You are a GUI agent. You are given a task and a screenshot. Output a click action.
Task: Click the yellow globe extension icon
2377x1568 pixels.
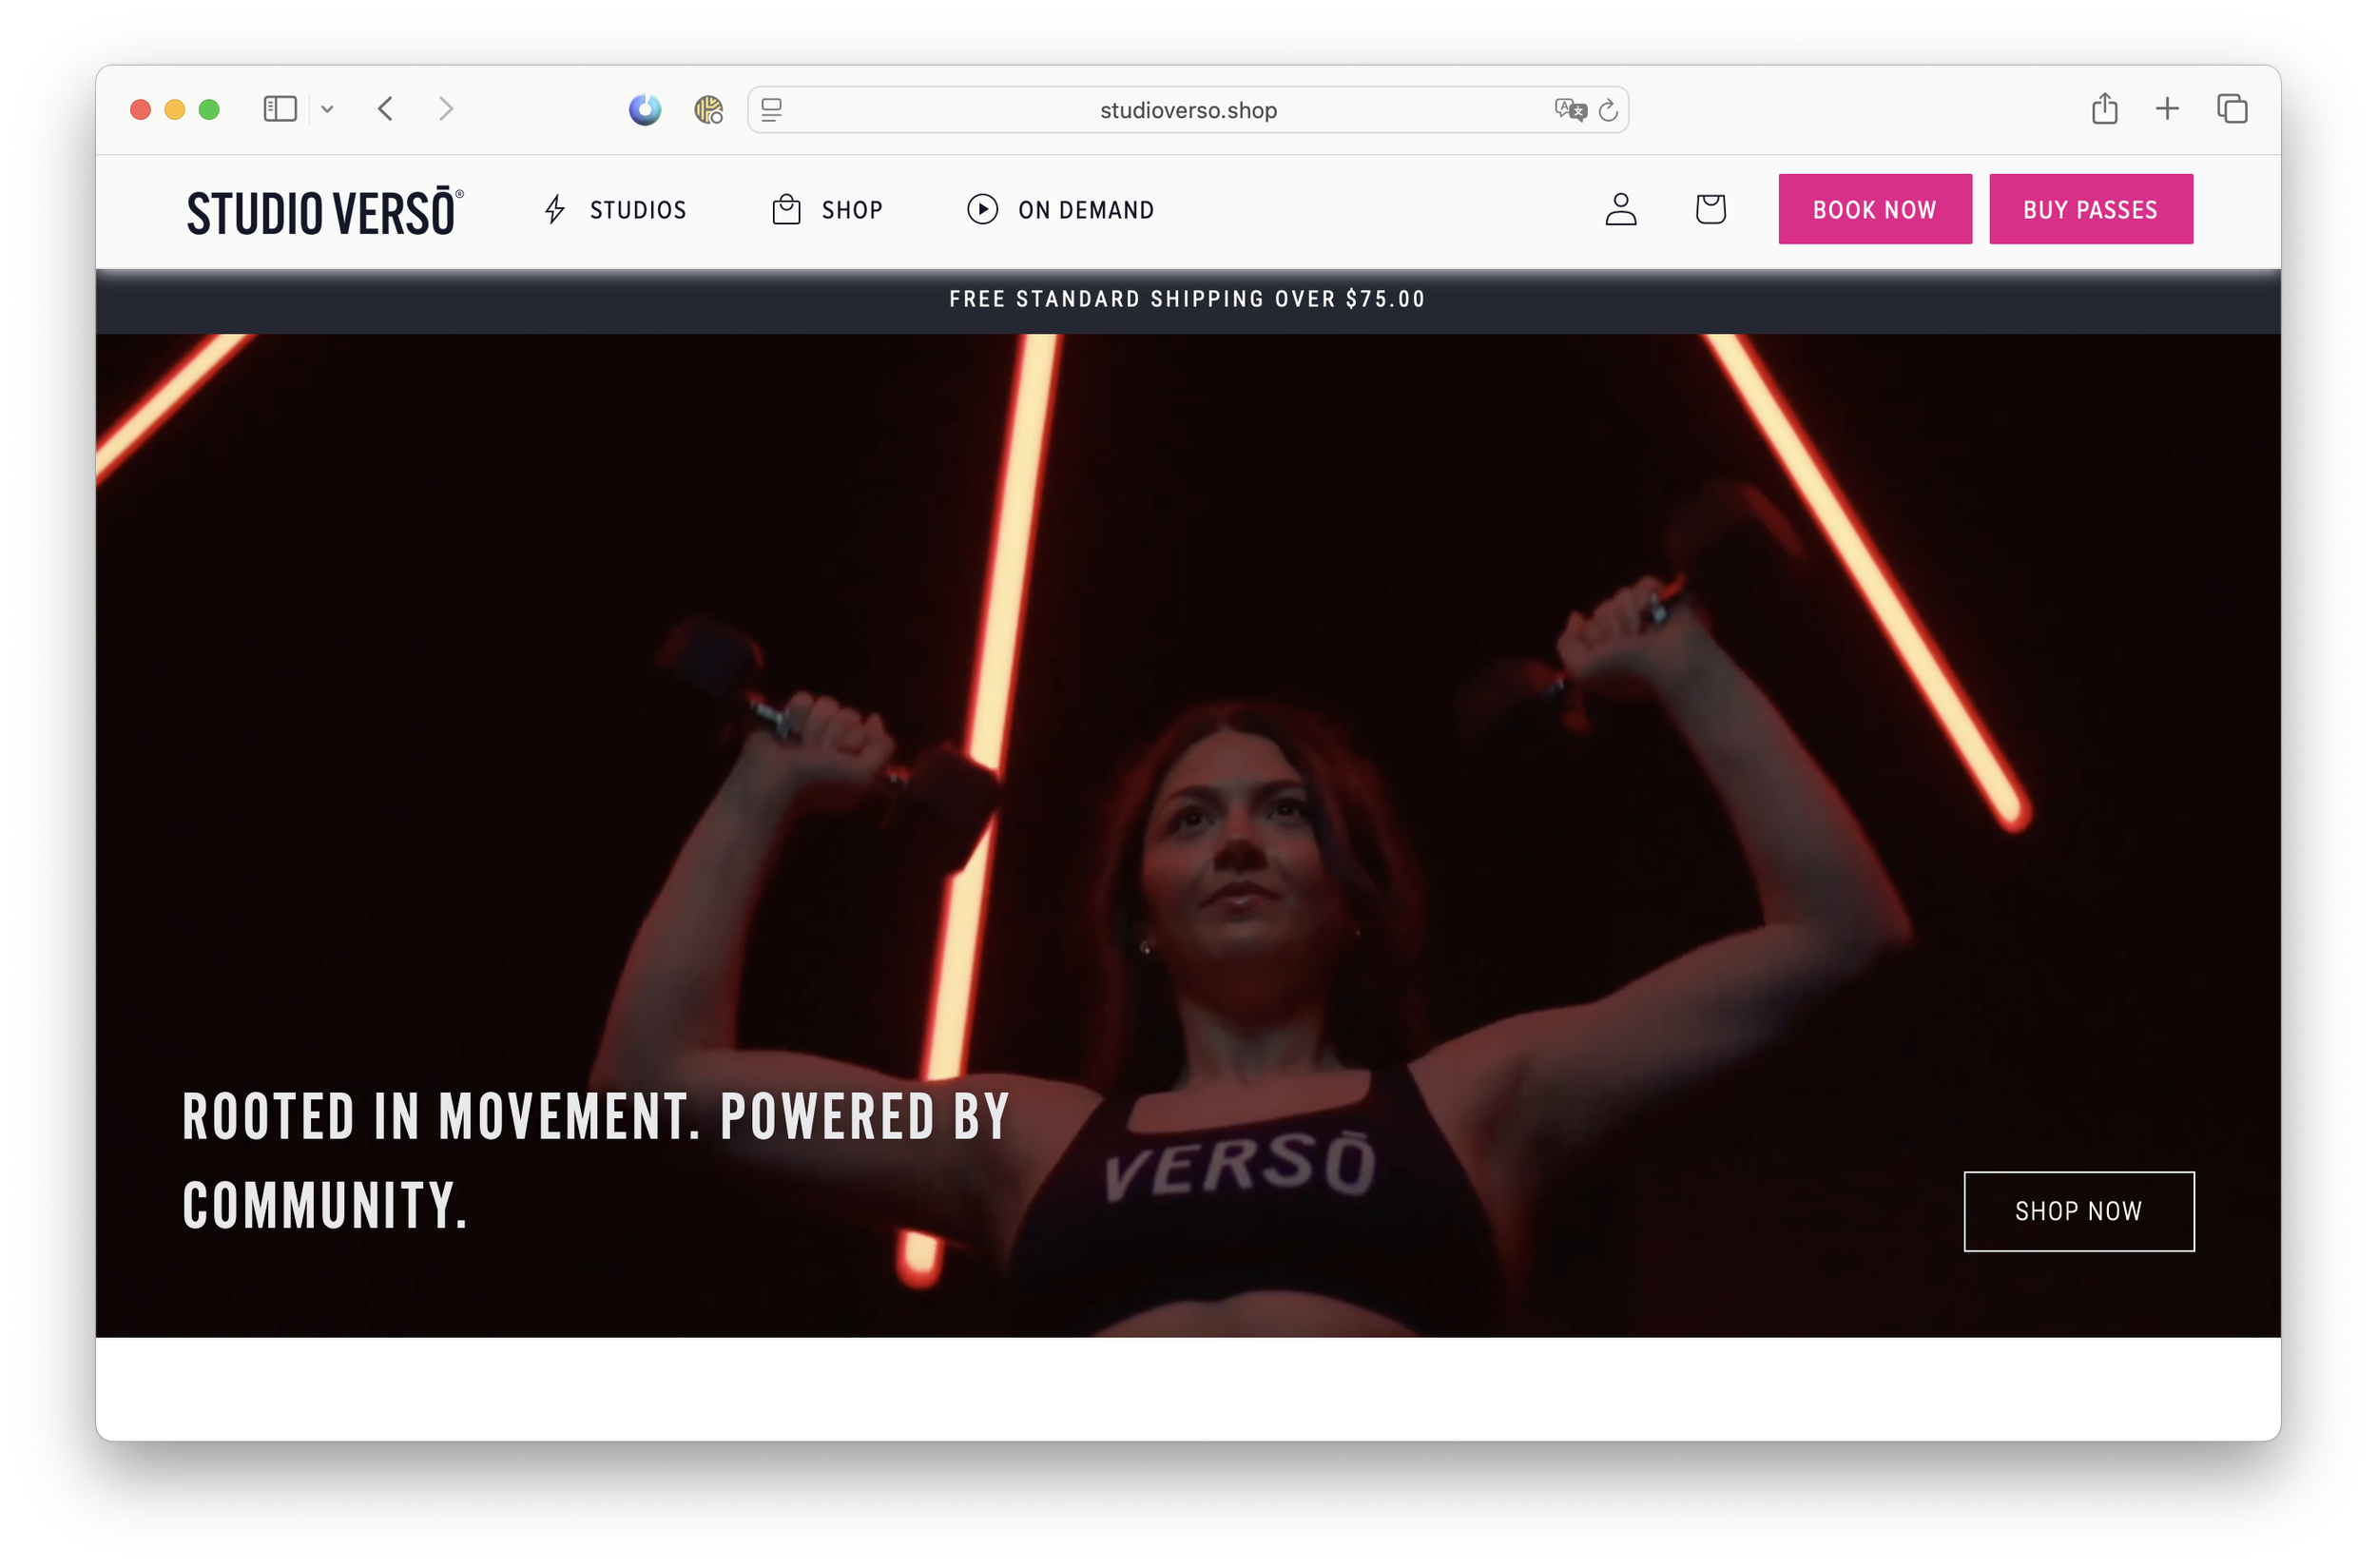708,109
